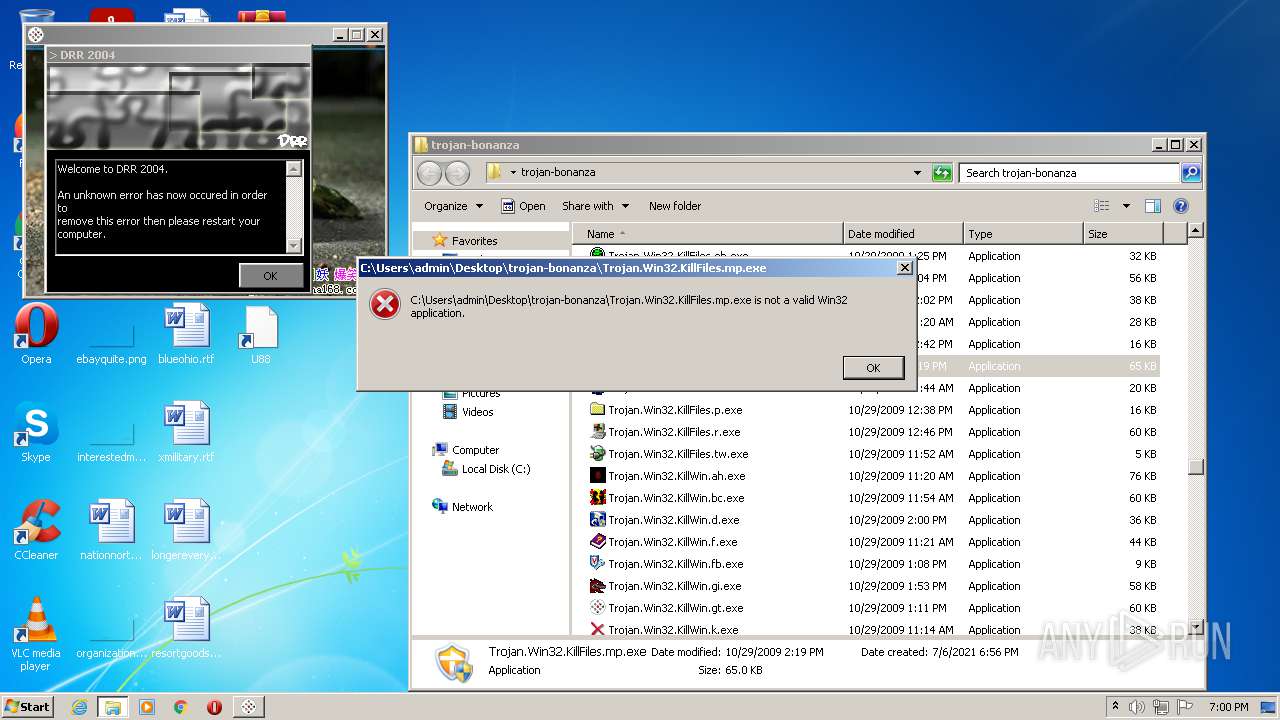Click the address bar refresh icon
Image resolution: width=1280 pixels, height=720 pixels.
(942, 173)
